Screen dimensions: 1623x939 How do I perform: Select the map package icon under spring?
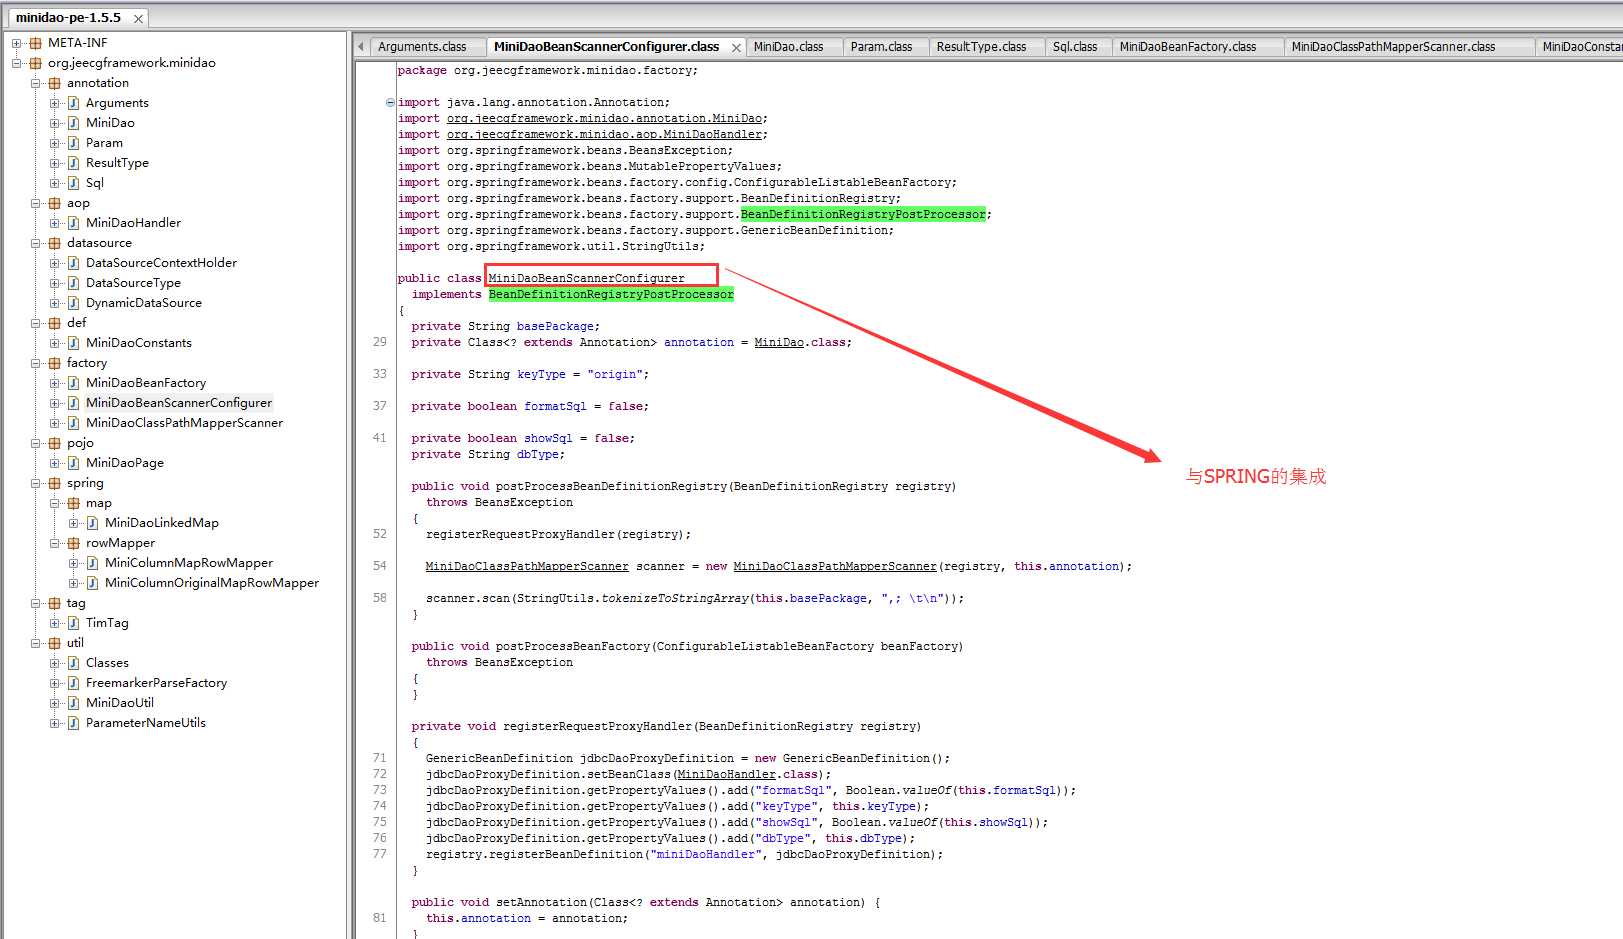pyautogui.click(x=74, y=503)
